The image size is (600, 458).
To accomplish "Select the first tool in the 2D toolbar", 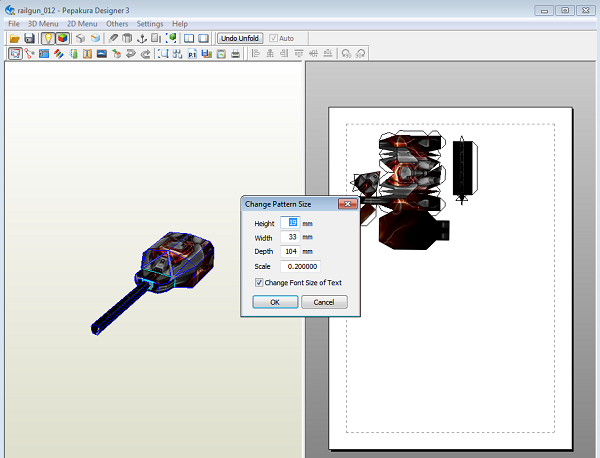I will pos(15,53).
